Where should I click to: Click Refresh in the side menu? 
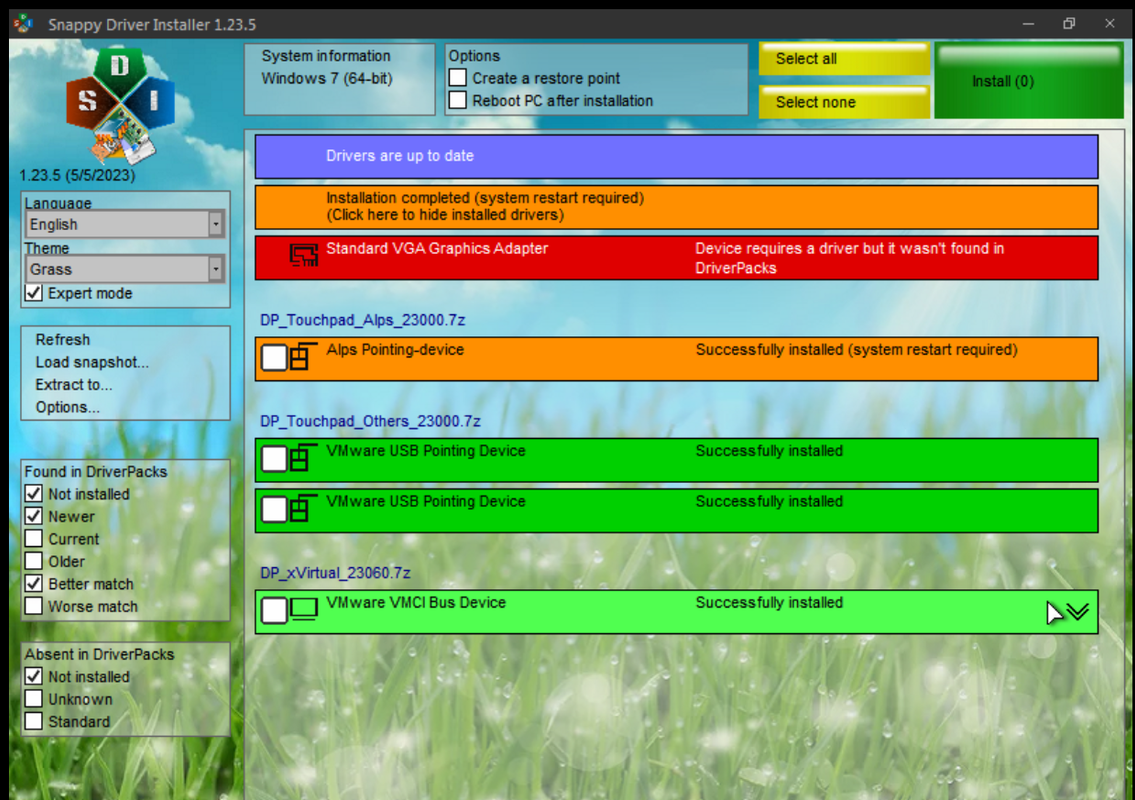pos(63,340)
